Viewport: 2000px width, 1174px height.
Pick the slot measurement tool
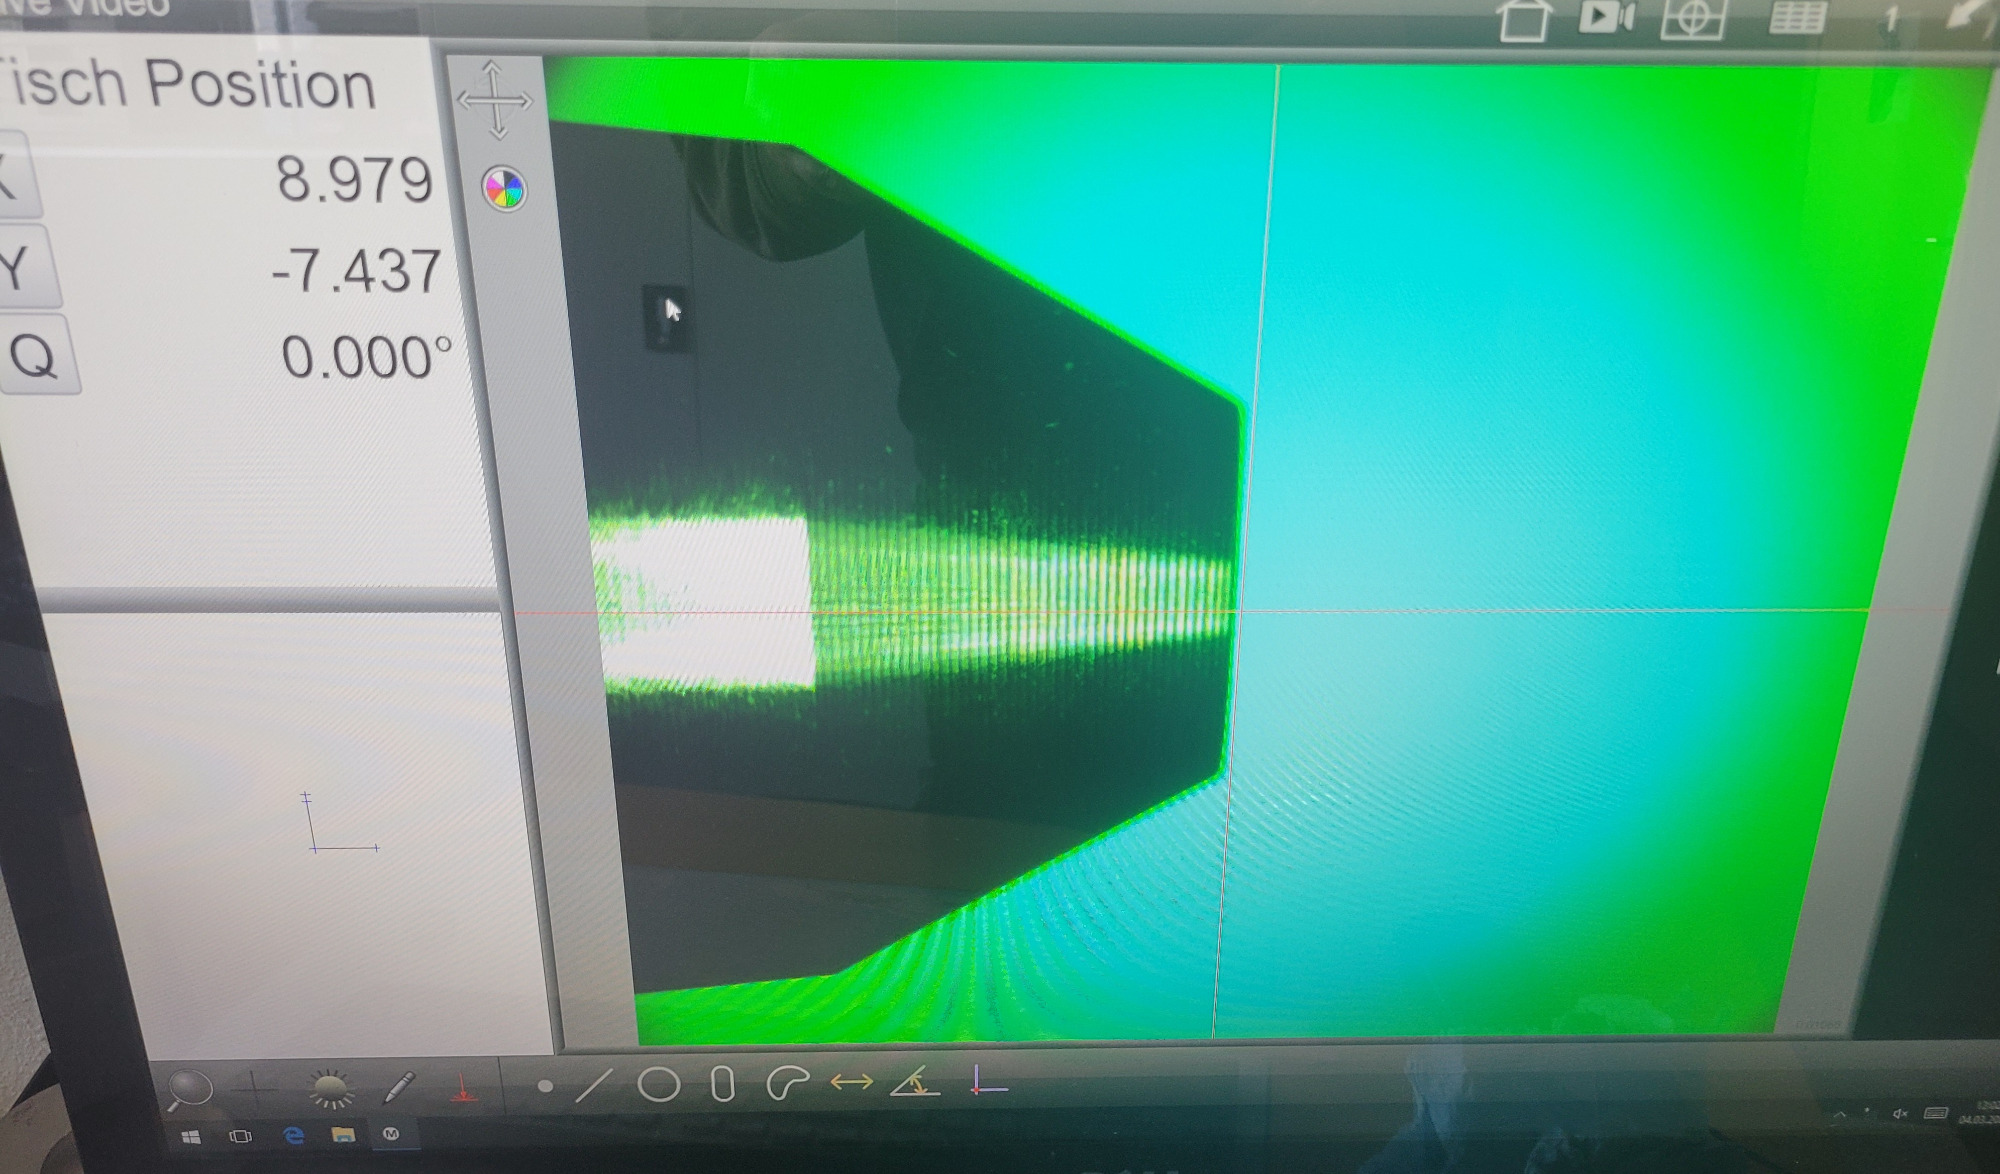(722, 1084)
